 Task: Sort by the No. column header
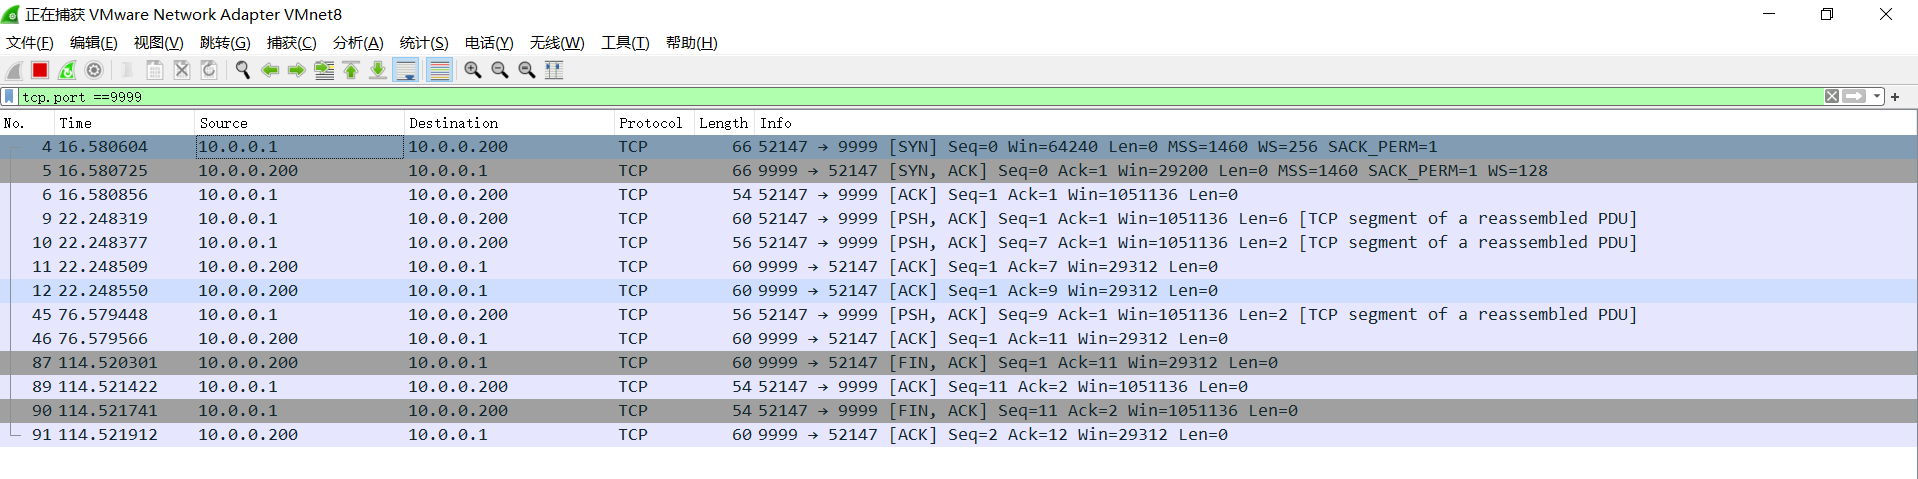point(27,123)
